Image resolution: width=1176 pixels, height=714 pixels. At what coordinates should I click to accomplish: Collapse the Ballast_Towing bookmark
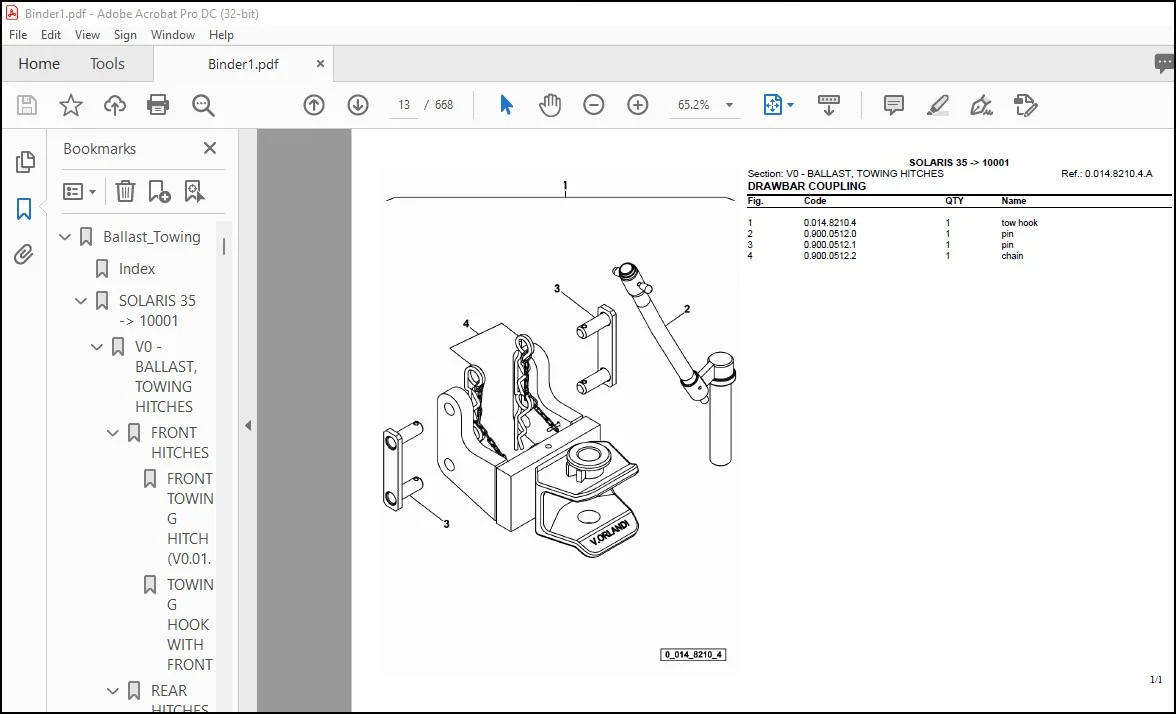[65, 237]
